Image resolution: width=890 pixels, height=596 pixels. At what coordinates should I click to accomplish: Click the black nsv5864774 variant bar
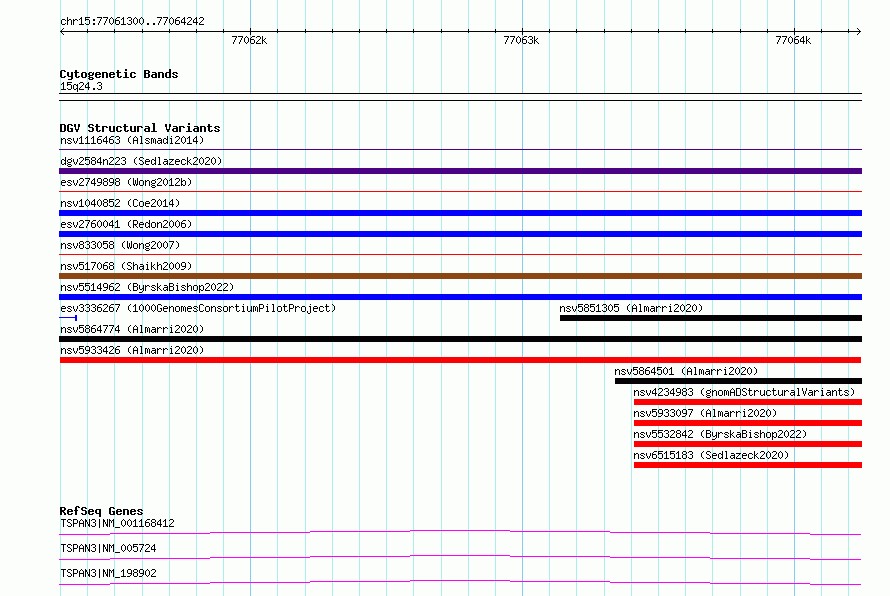click(x=460, y=339)
